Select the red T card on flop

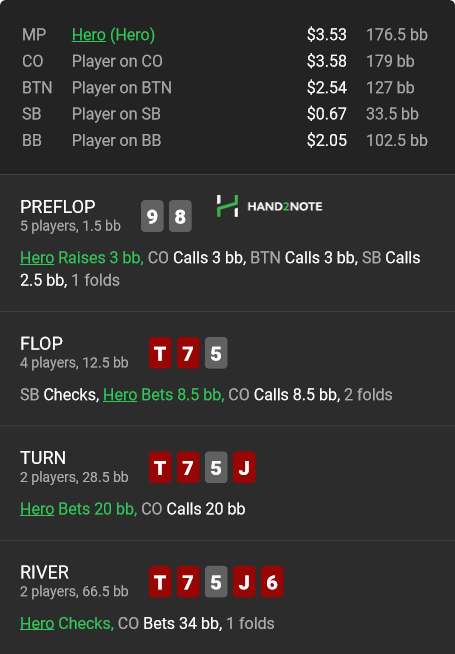(160, 353)
